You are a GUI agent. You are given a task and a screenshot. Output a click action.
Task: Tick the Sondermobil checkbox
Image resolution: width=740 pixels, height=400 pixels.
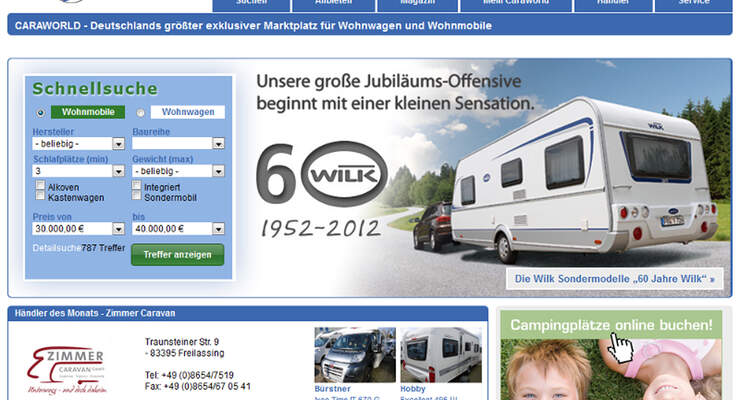[136, 195]
